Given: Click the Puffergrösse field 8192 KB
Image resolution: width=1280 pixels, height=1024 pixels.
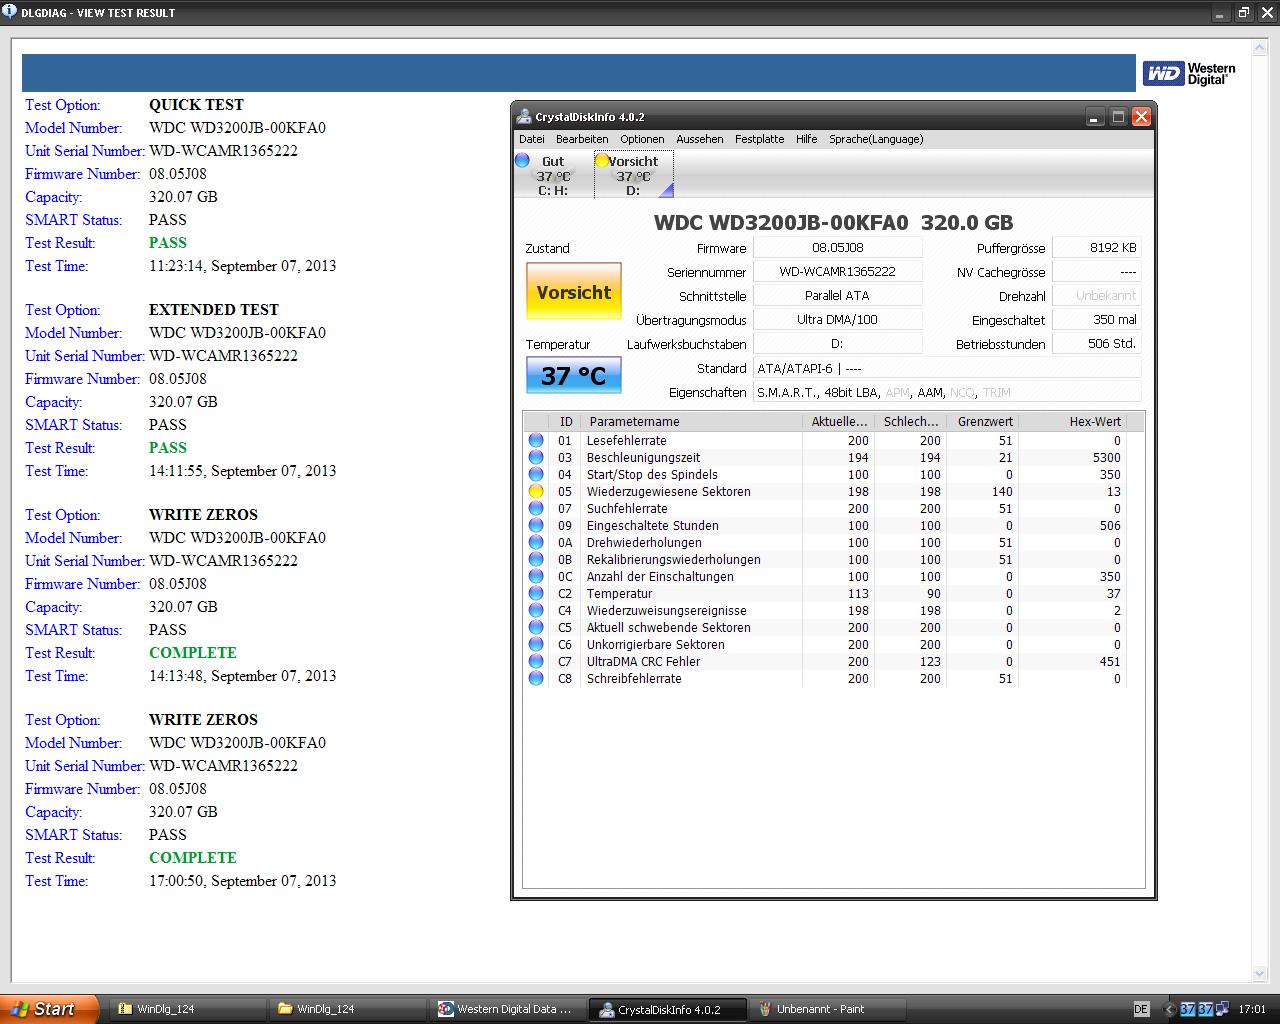Looking at the screenshot, I should (x=1097, y=248).
